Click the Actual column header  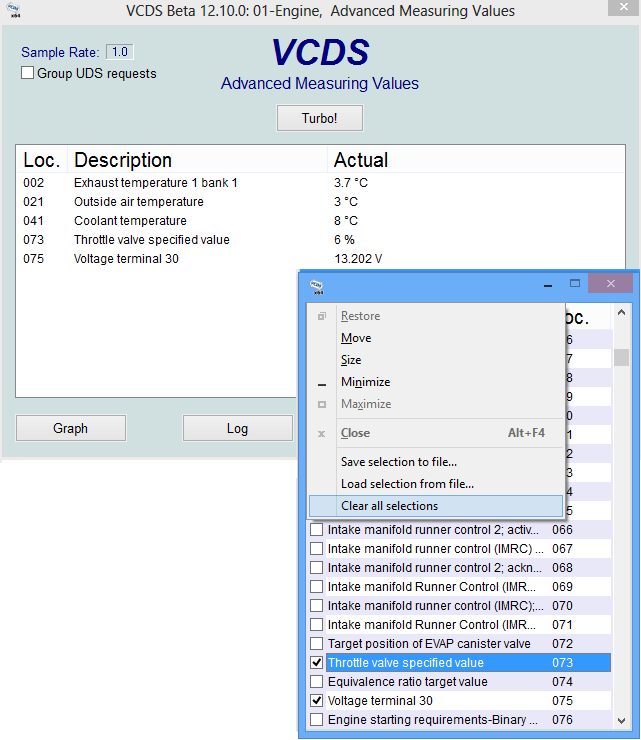pos(476,160)
